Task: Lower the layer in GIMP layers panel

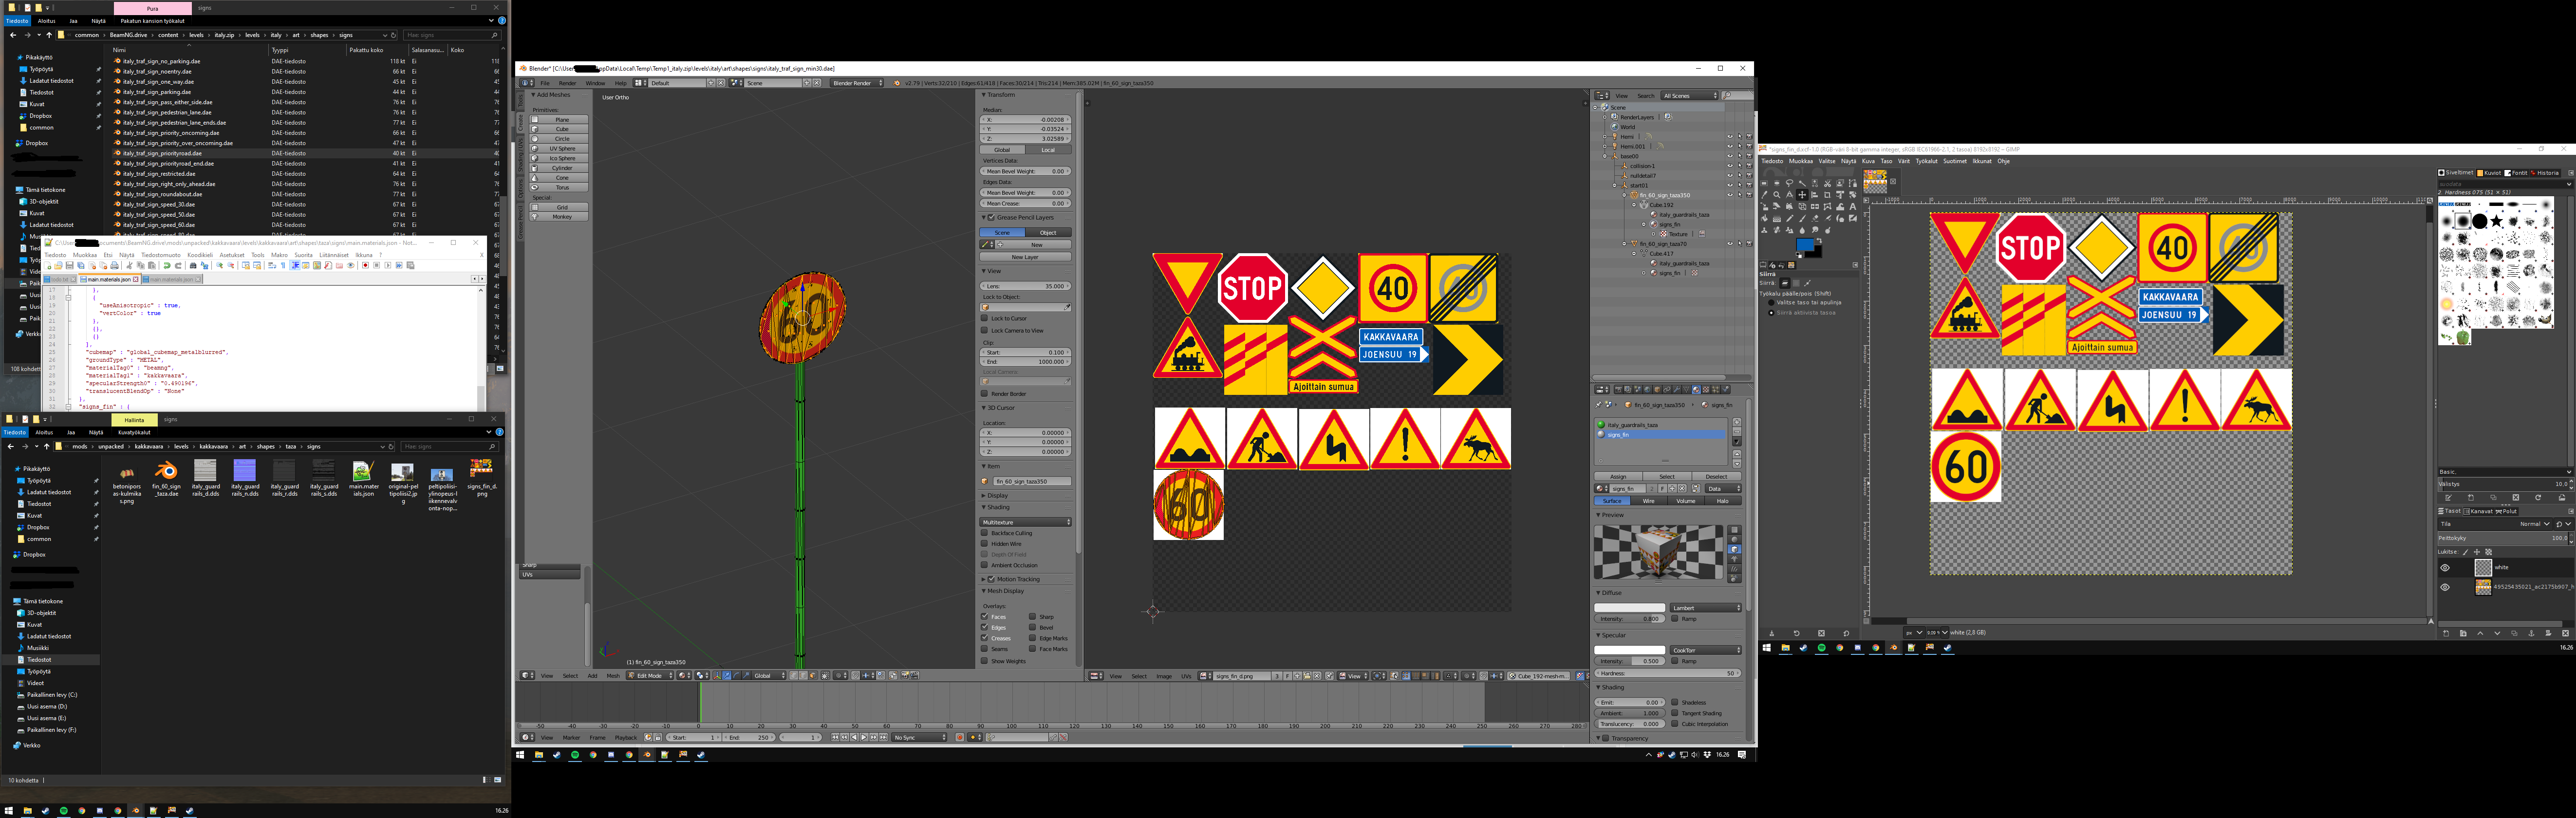Action: (2497, 633)
